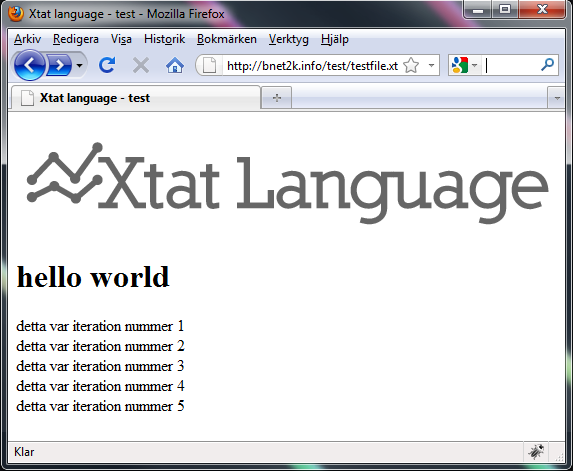The height and width of the screenshot is (471, 573).
Task: Open the back/forward history dropdown arrow
Action: tap(79, 66)
